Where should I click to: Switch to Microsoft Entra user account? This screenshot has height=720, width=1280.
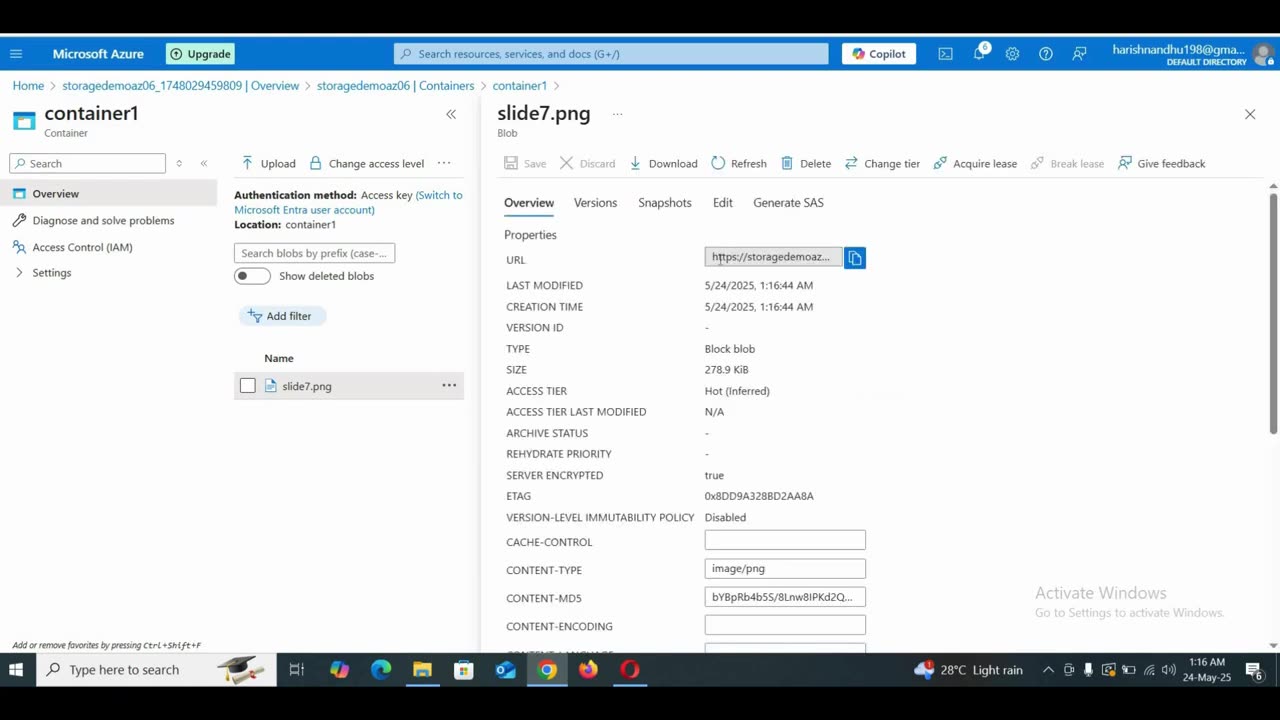pyautogui.click(x=348, y=203)
